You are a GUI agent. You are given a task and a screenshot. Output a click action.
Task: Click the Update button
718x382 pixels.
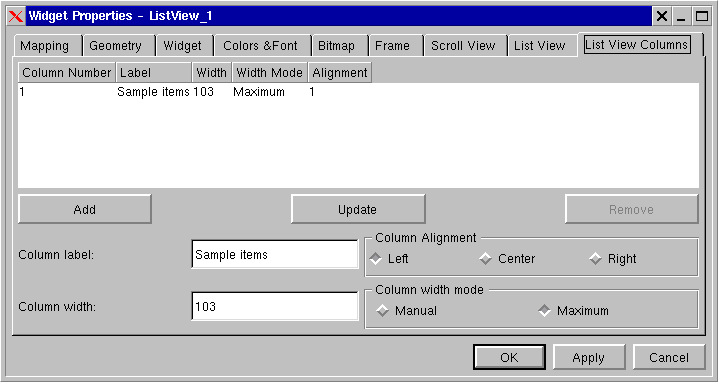point(358,209)
